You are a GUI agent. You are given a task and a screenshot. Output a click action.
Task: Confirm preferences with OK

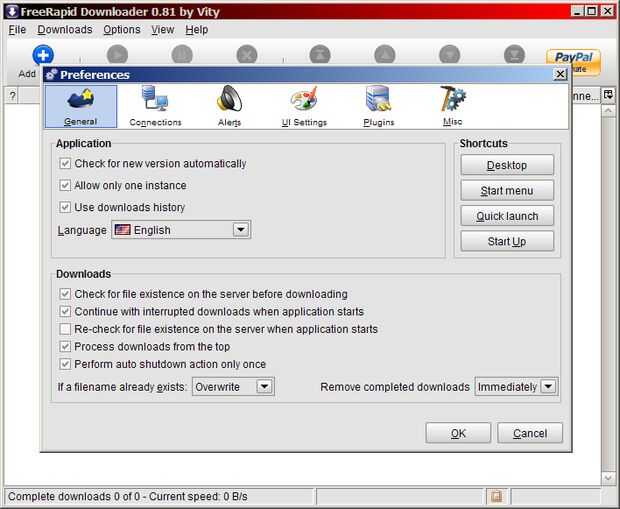coord(458,433)
